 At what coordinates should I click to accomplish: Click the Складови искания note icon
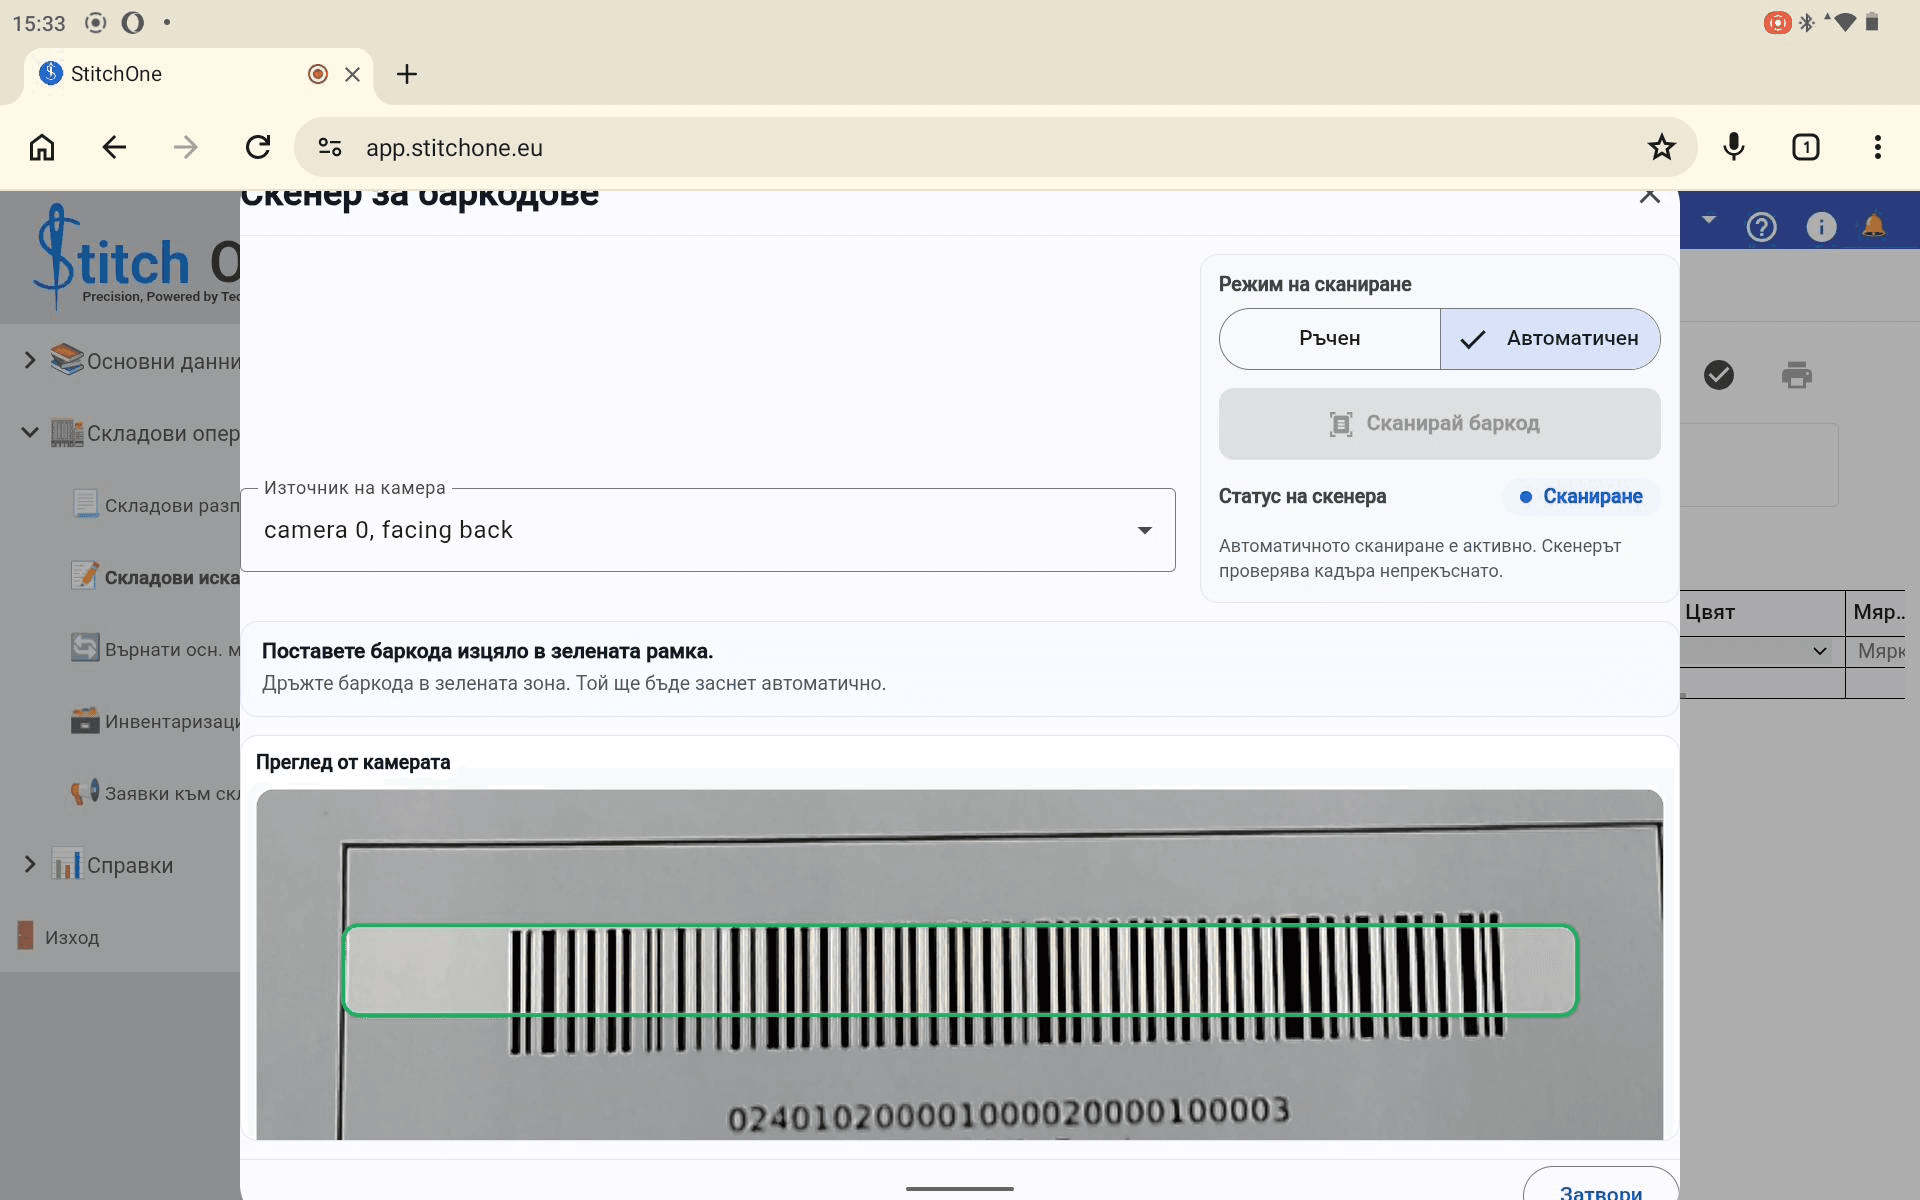(x=85, y=576)
